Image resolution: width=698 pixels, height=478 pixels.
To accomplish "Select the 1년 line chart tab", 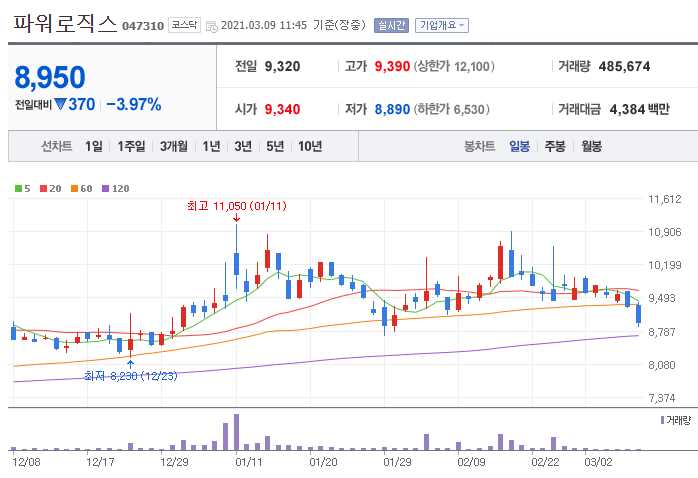I will 211,146.
